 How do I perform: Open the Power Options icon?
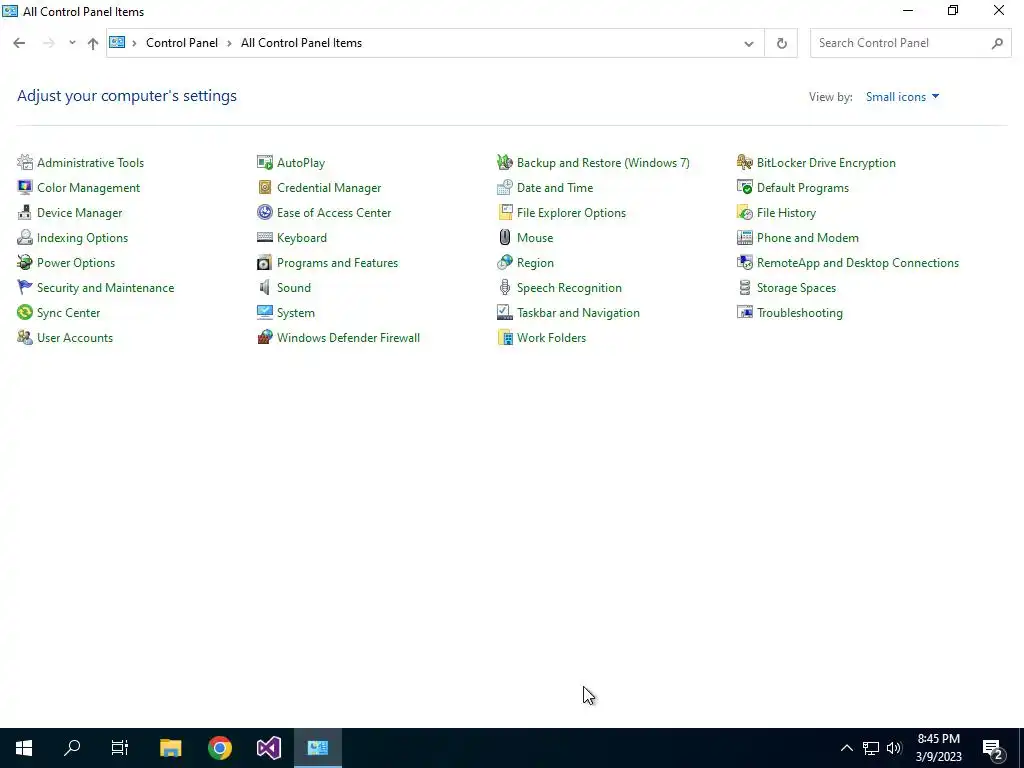(25, 263)
